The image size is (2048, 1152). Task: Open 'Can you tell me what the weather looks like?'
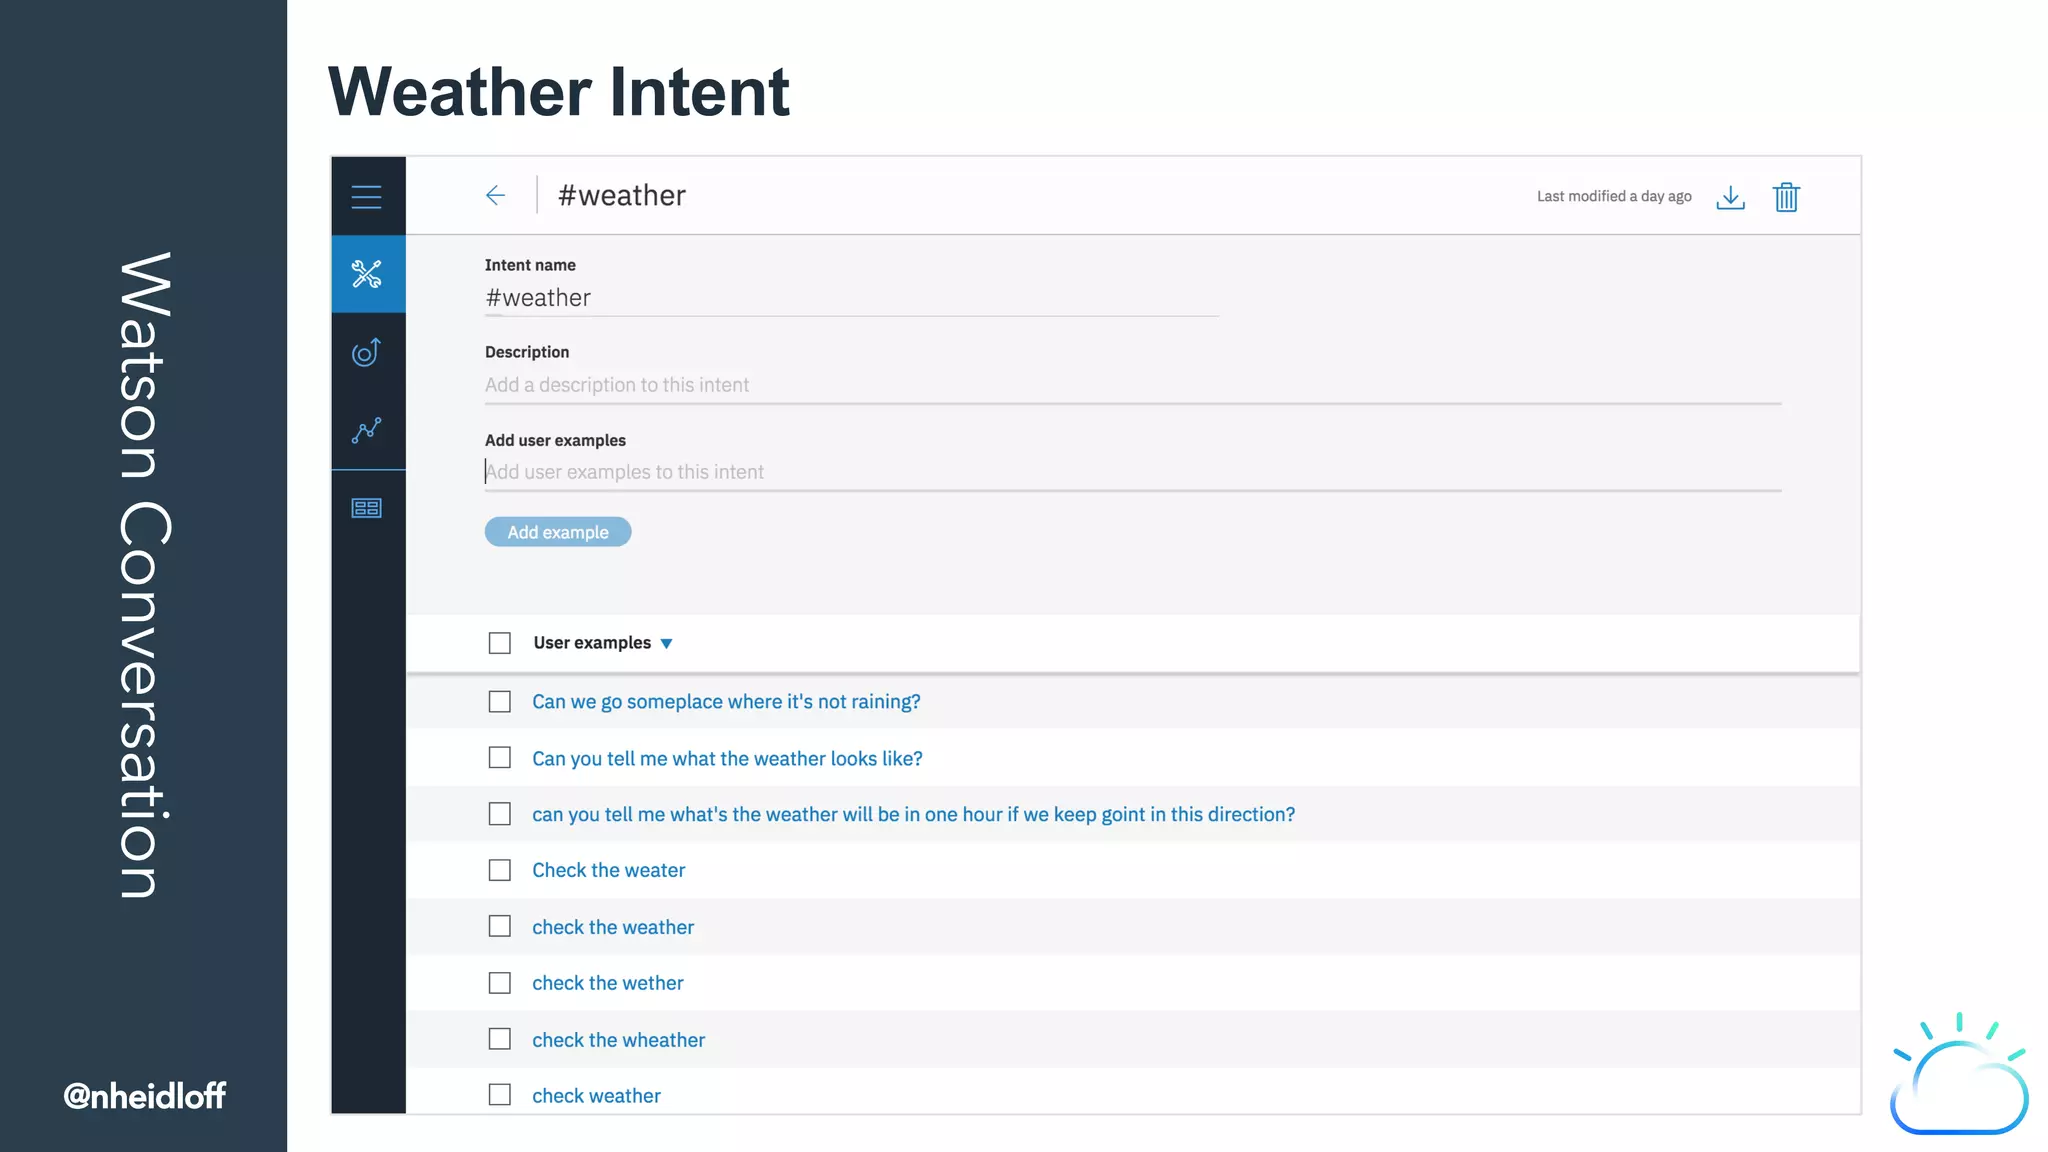(727, 759)
